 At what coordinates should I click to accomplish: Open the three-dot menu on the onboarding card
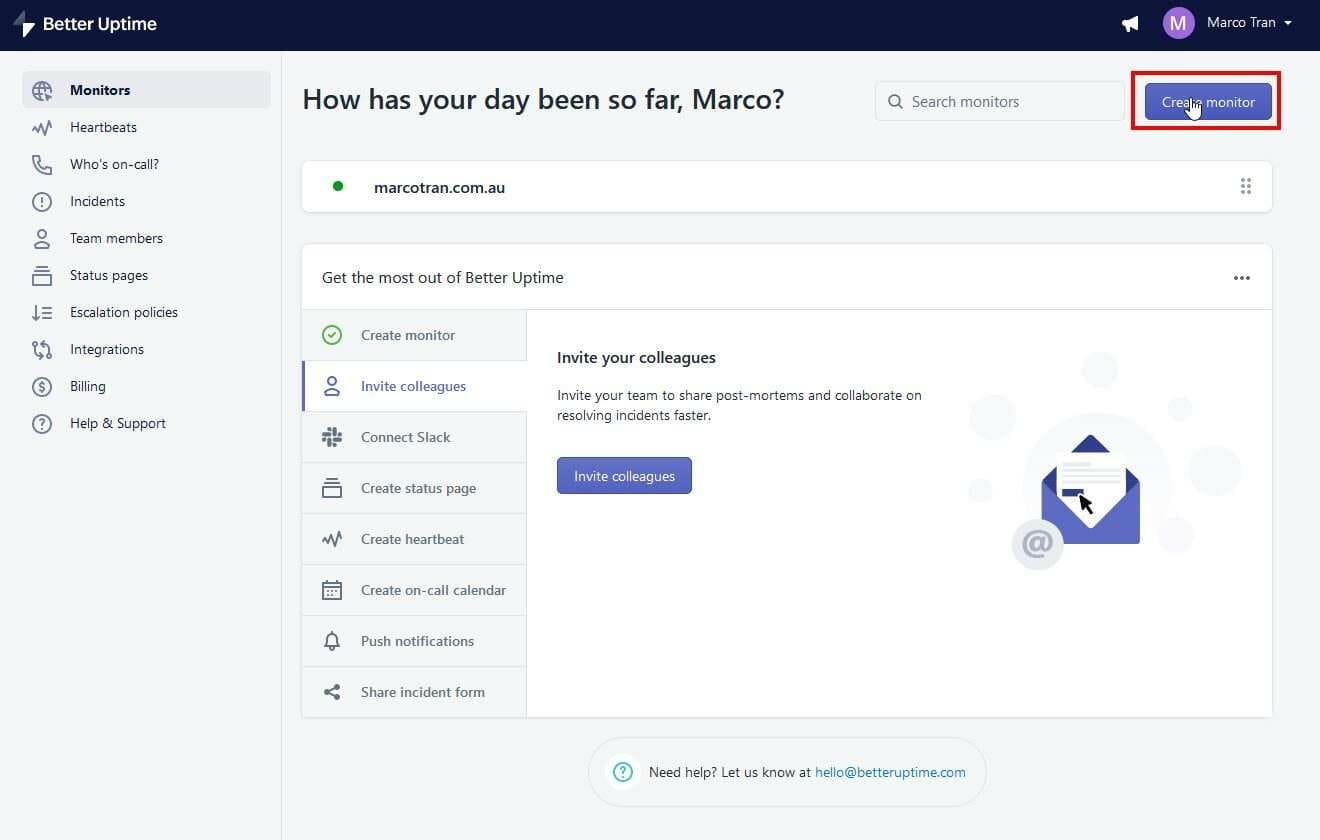[x=1242, y=277]
